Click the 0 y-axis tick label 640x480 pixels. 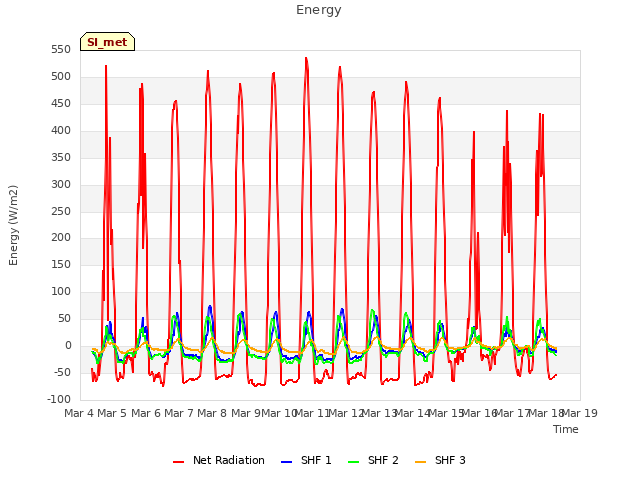tap(68, 346)
